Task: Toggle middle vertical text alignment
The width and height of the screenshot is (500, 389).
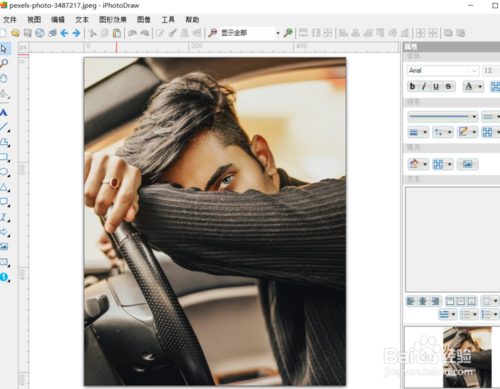Action: (x=461, y=301)
